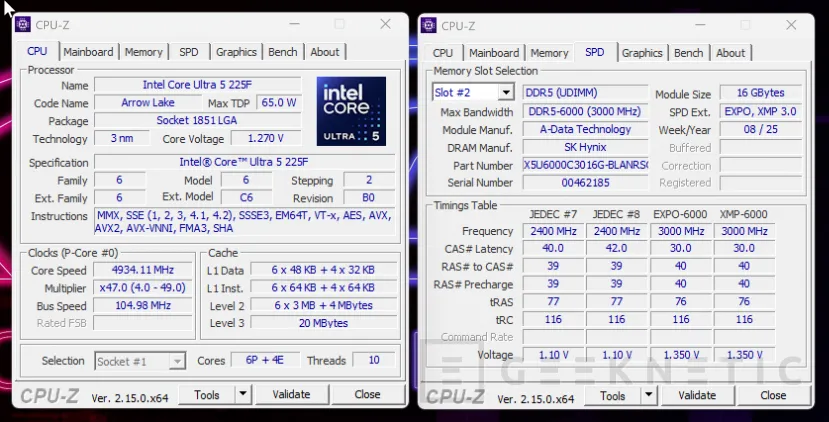Click the 3 nm technology value
Image resolution: width=829 pixels, height=422 pixels.
click(122, 139)
